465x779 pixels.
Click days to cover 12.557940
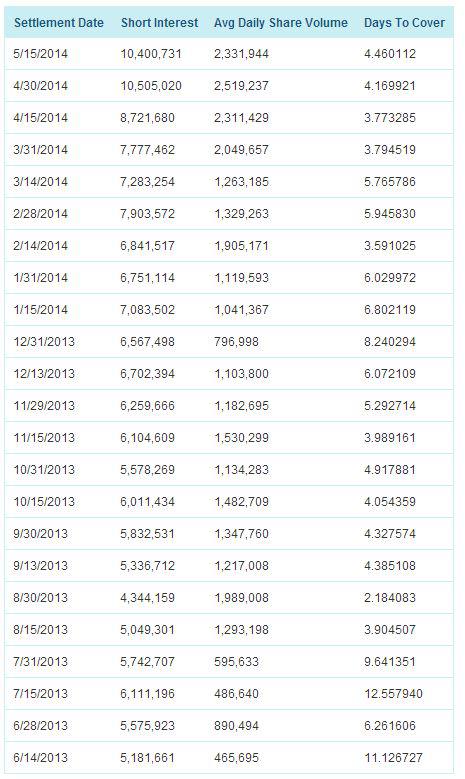point(393,694)
